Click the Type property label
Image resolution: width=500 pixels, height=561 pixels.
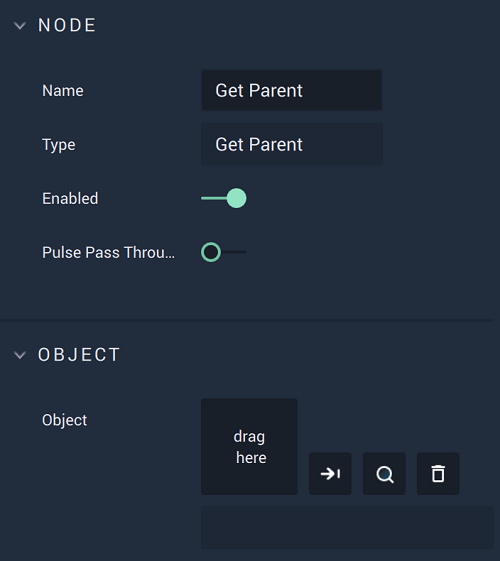click(59, 145)
